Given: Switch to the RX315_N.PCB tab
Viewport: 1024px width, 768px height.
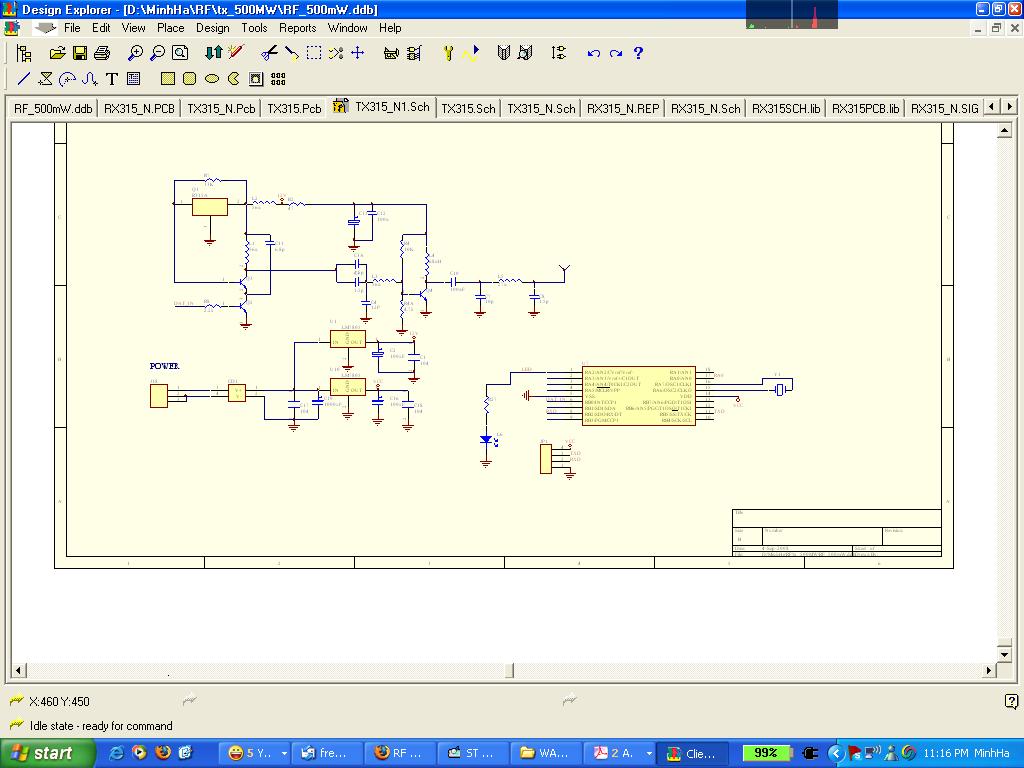Looking at the screenshot, I should pos(139,108).
